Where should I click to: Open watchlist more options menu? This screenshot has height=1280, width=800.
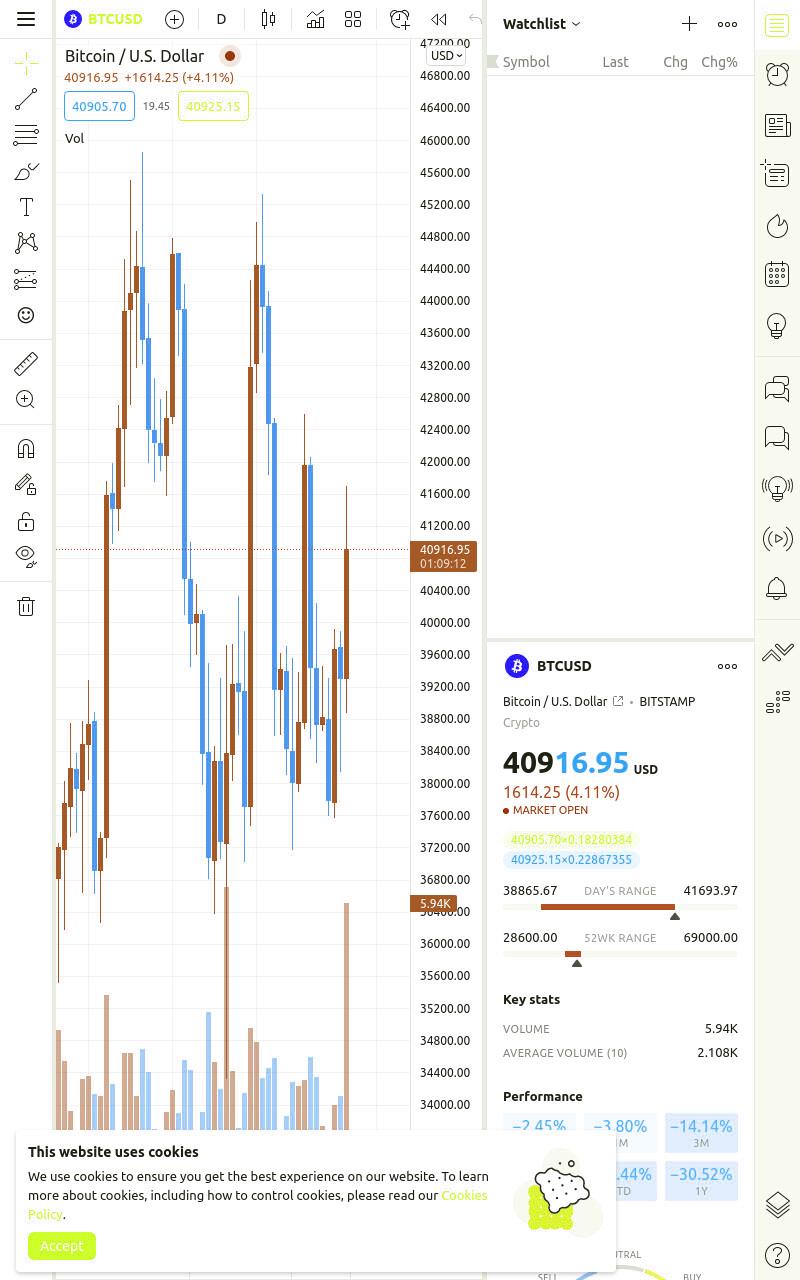(x=727, y=23)
